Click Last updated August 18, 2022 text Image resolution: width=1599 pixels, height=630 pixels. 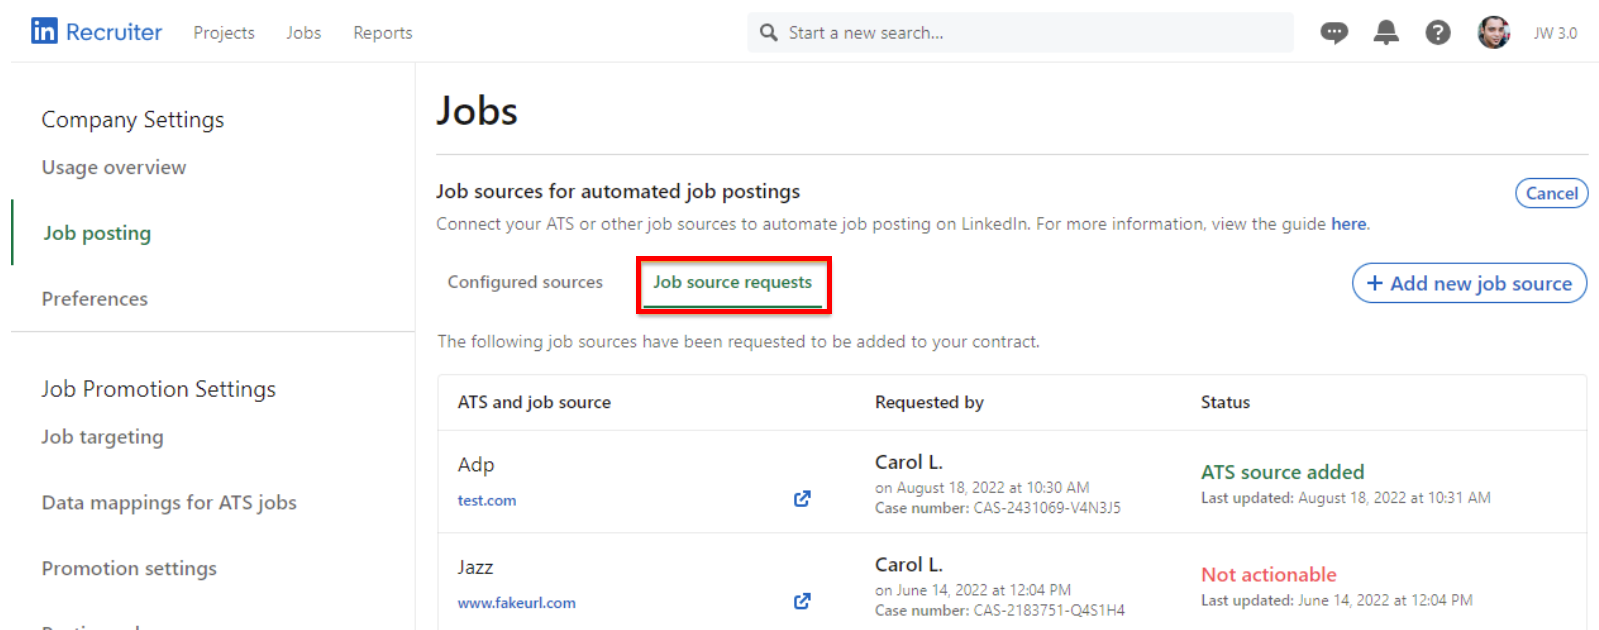[1346, 498]
